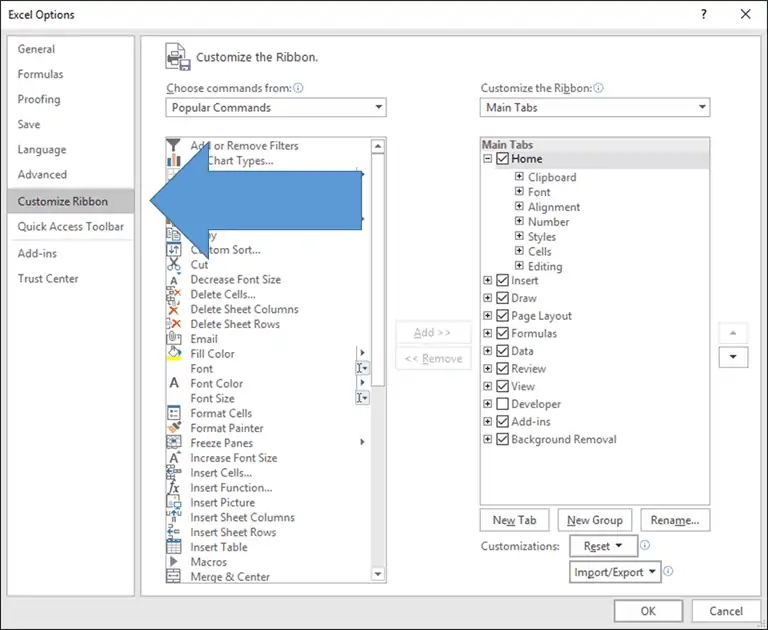Click the Reset customizations button
This screenshot has width=768, height=630.
click(x=603, y=546)
